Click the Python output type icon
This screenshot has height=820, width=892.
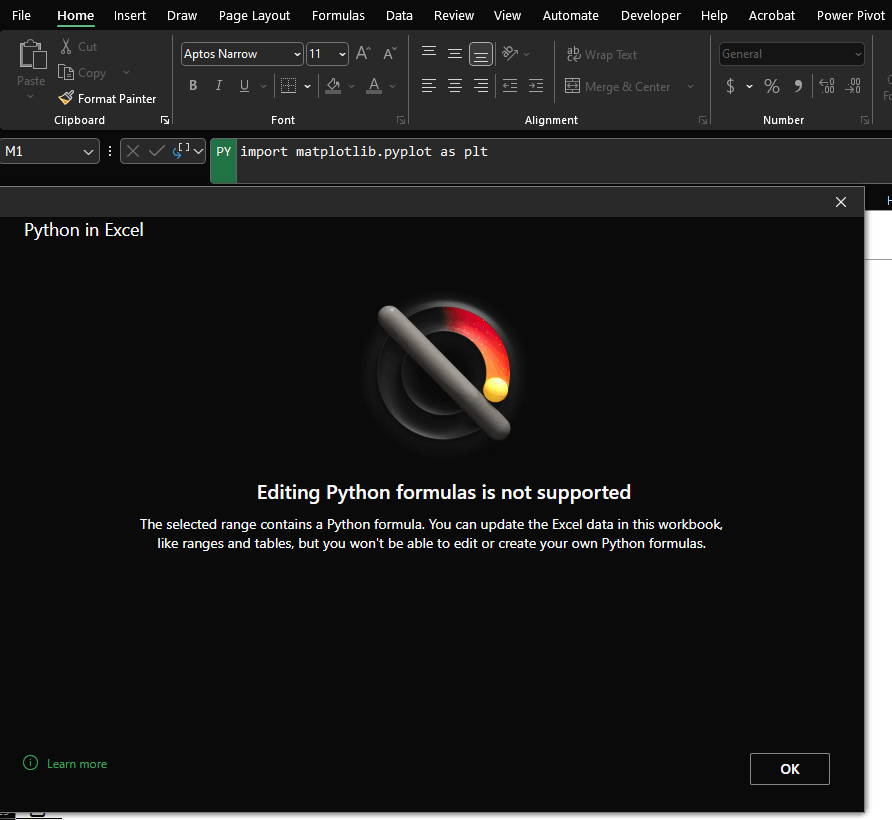click(181, 151)
